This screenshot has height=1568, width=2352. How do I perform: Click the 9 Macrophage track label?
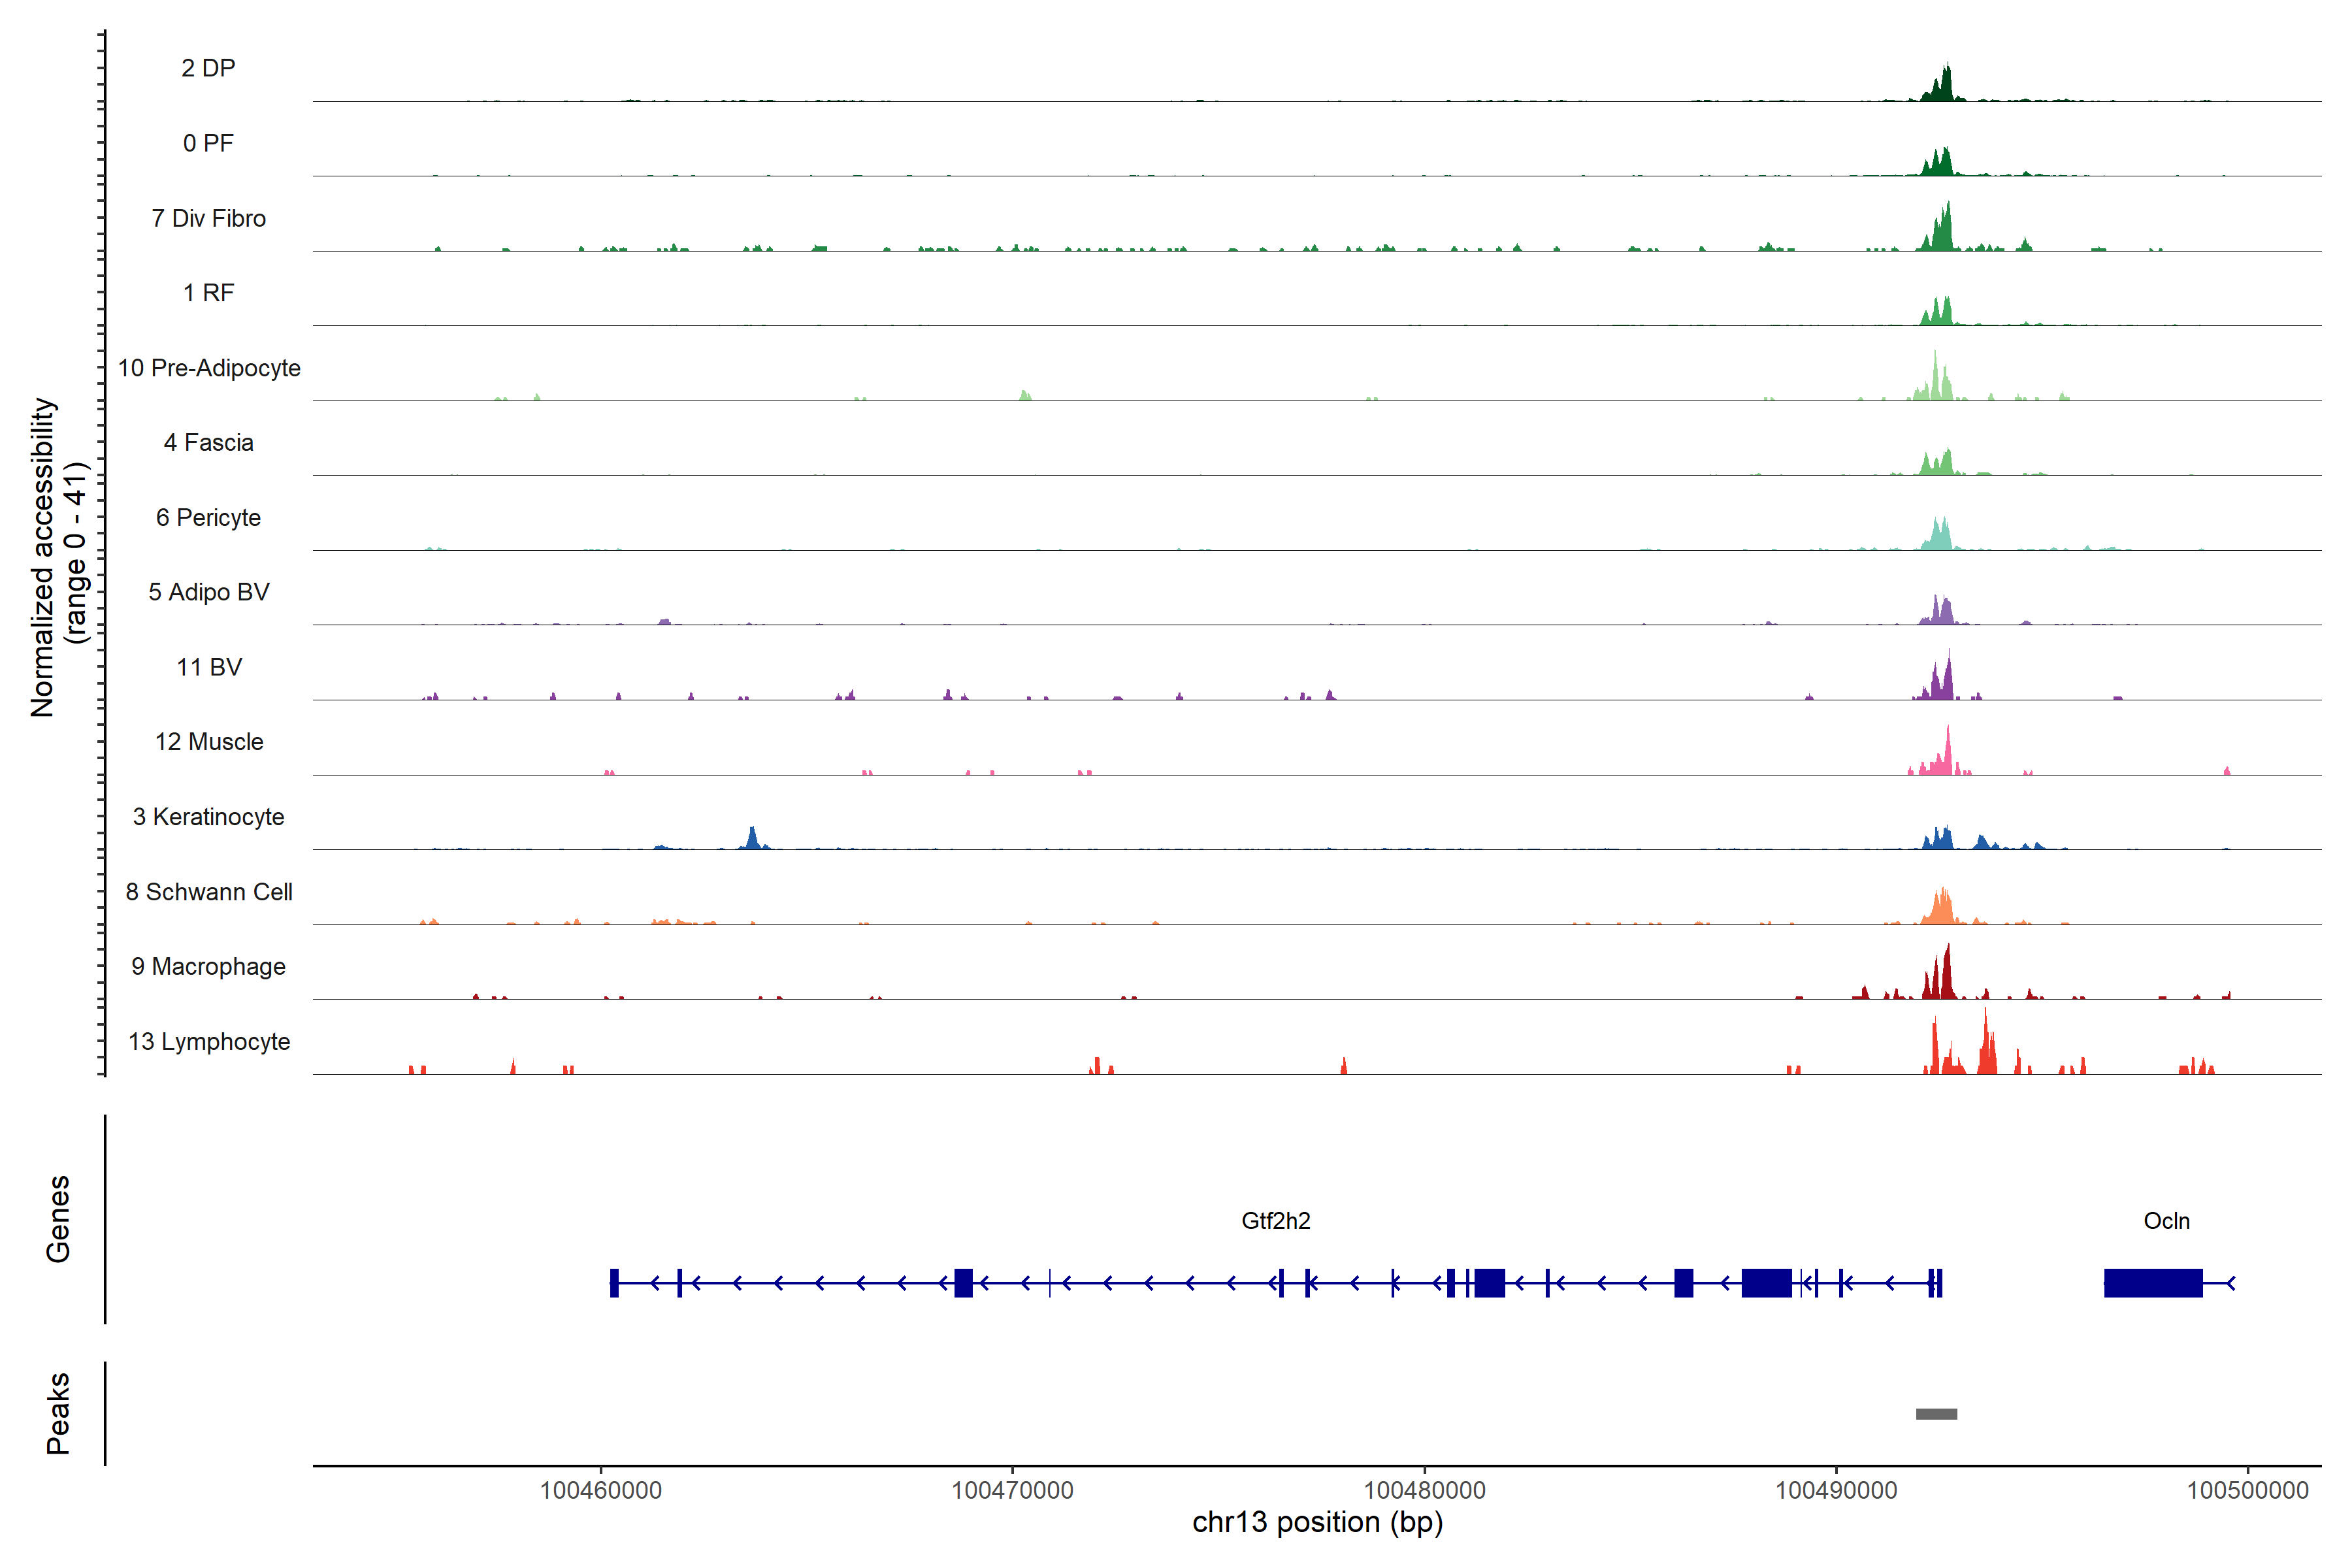209,966
